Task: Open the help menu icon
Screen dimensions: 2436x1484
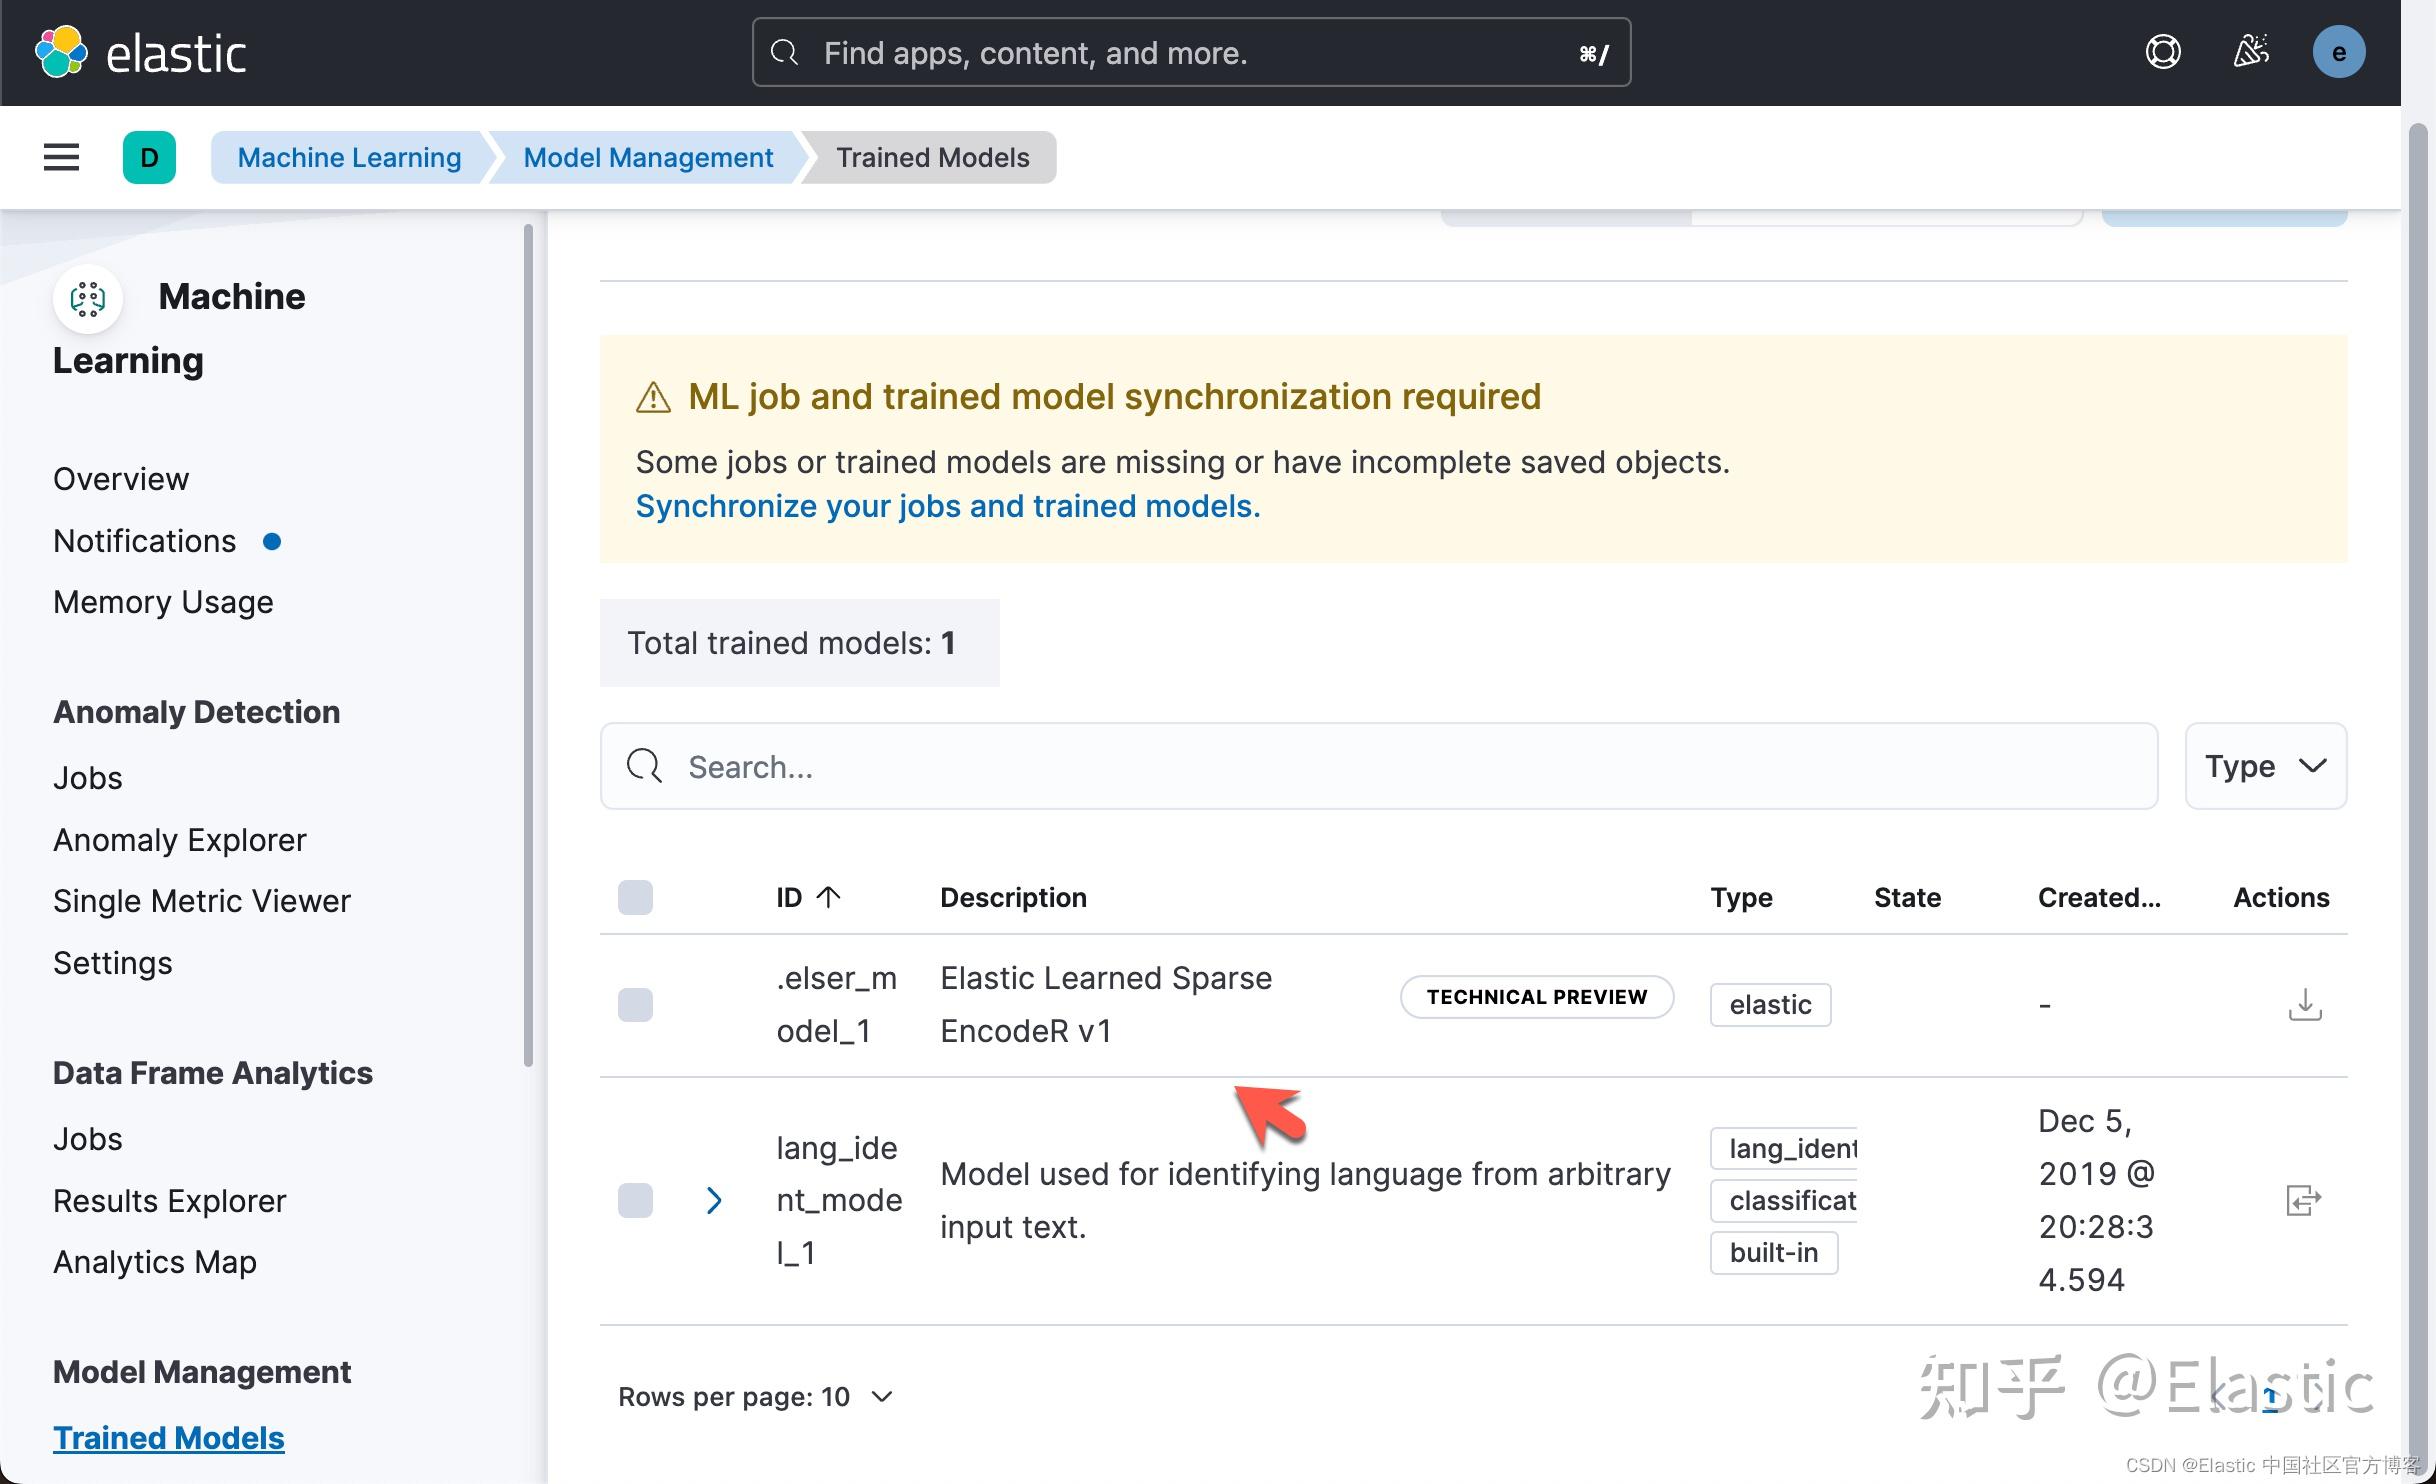Action: click(x=2162, y=51)
